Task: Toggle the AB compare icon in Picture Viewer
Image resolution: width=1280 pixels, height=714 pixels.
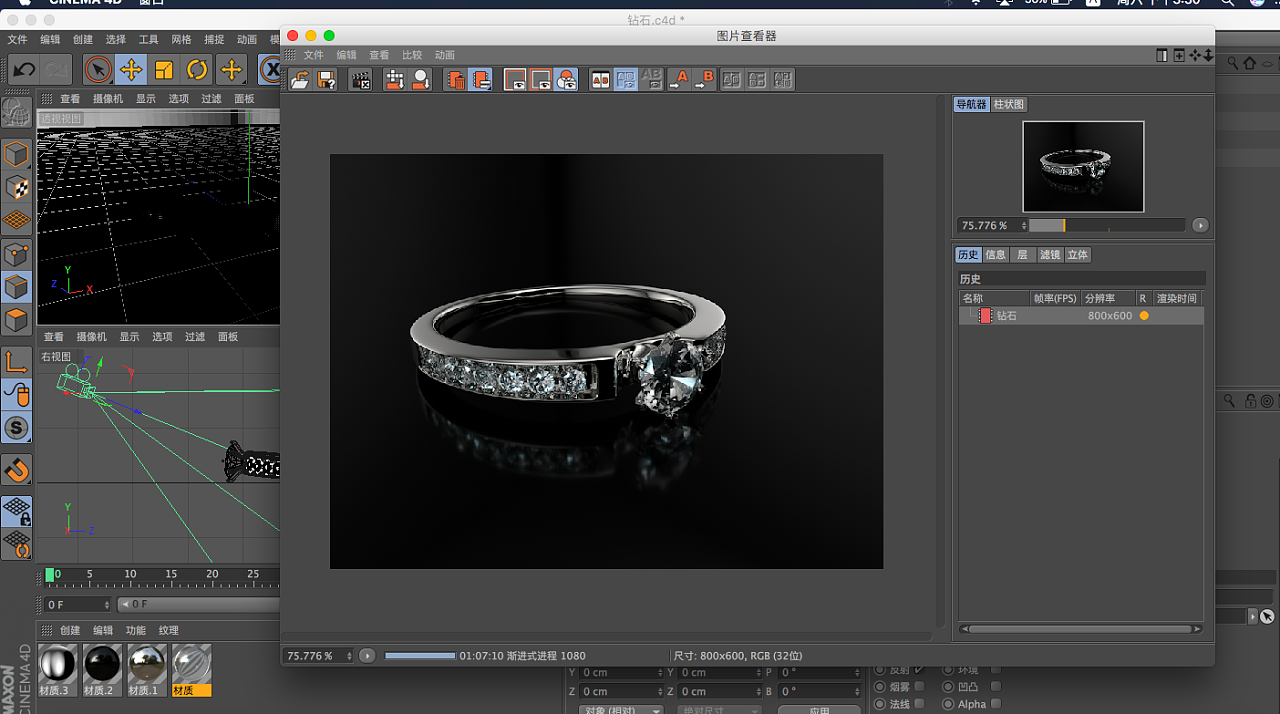Action: tap(600, 80)
